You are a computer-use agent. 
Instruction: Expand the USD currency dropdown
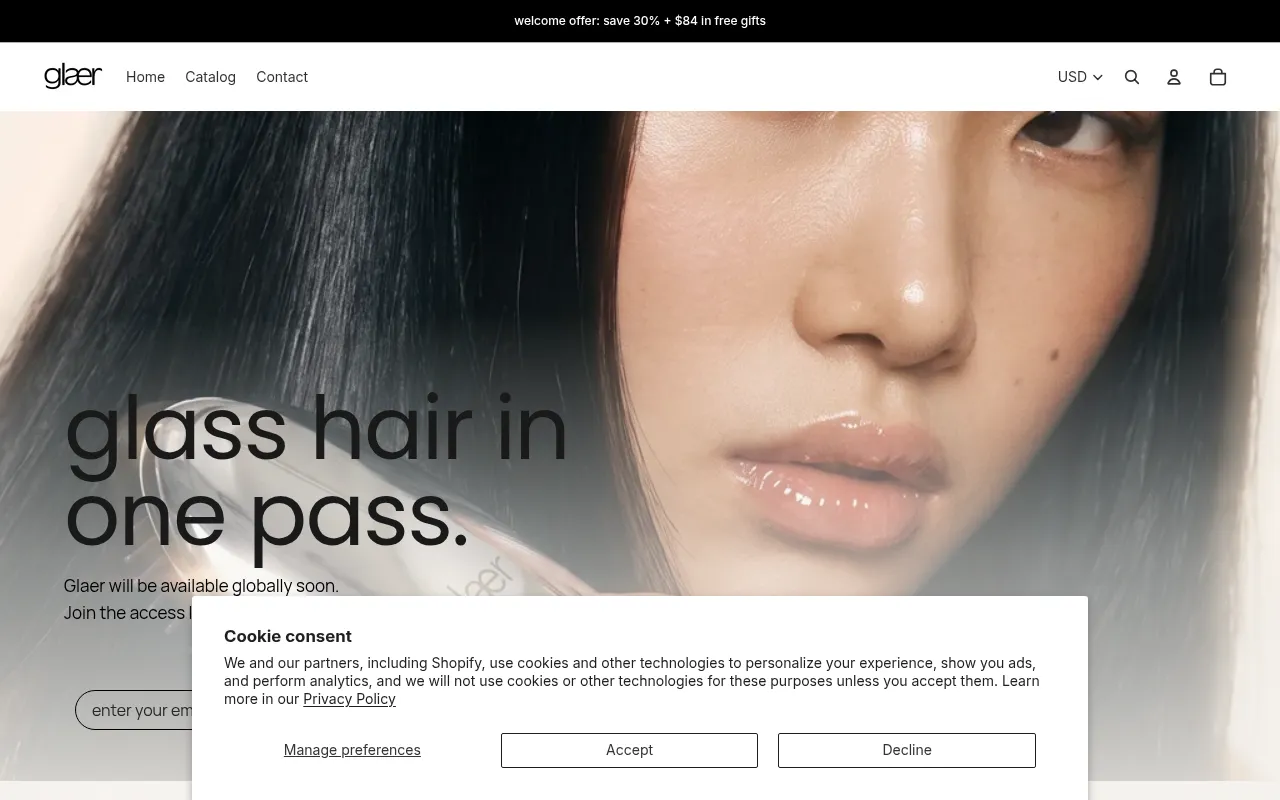point(1080,77)
